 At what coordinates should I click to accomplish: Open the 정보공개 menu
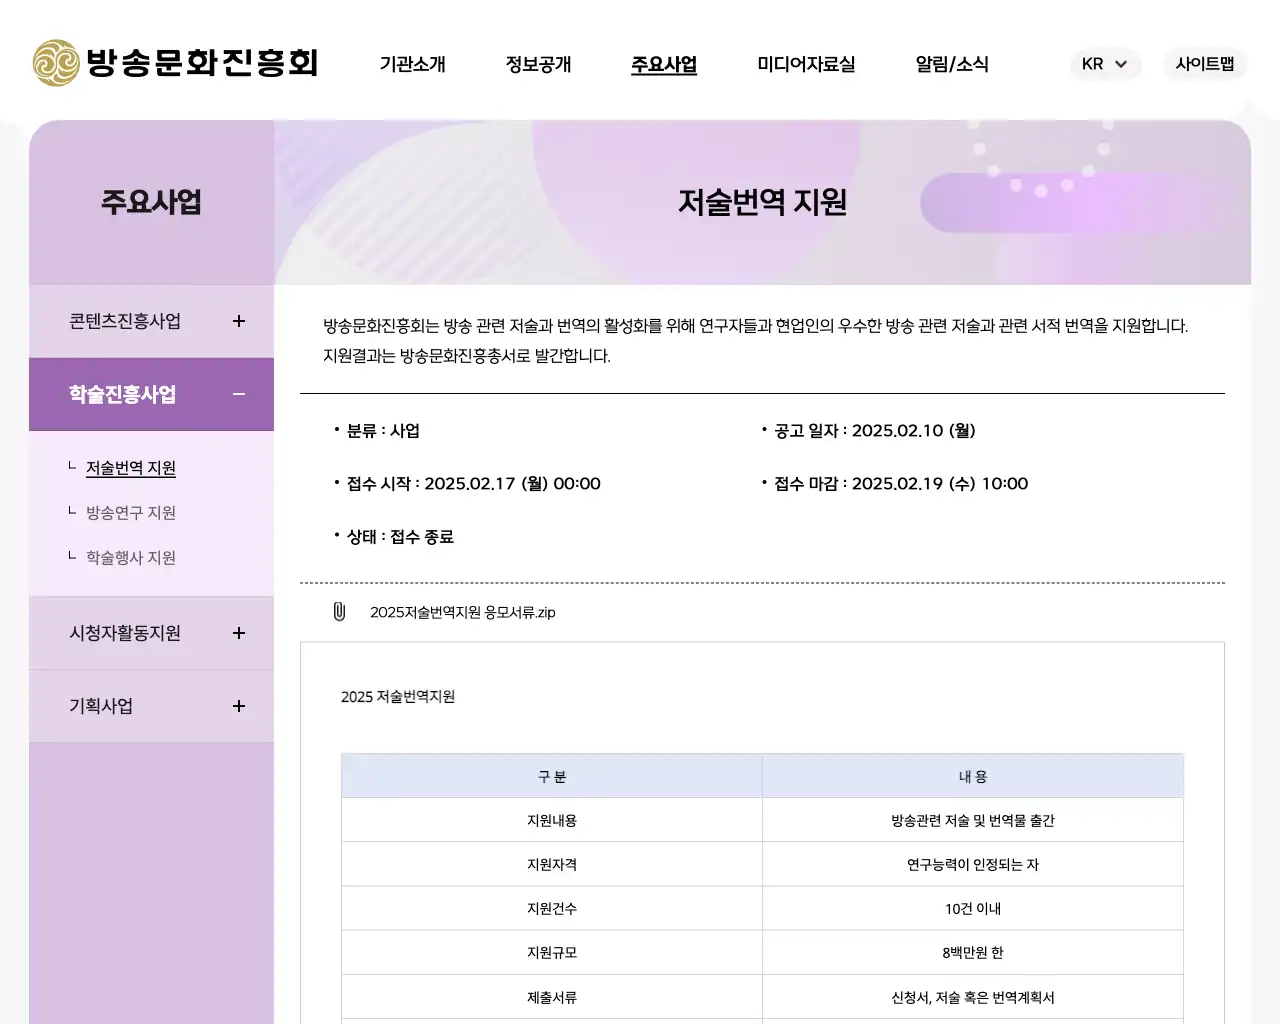click(538, 64)
